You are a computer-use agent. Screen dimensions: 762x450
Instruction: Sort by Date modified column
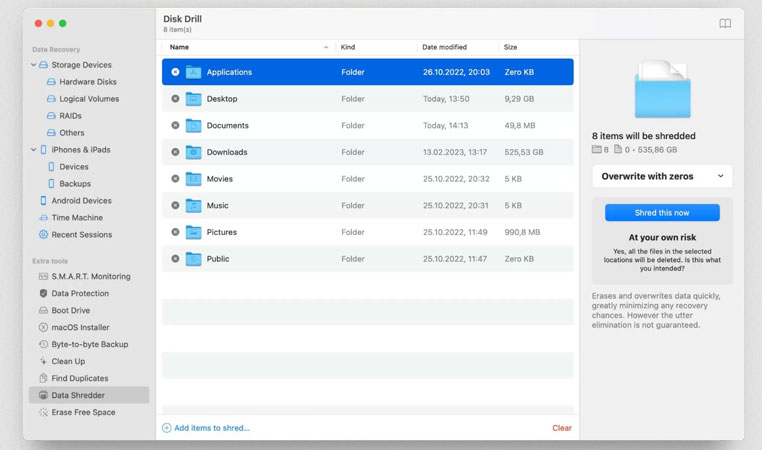pyautogui.click(x=444, y=47)
